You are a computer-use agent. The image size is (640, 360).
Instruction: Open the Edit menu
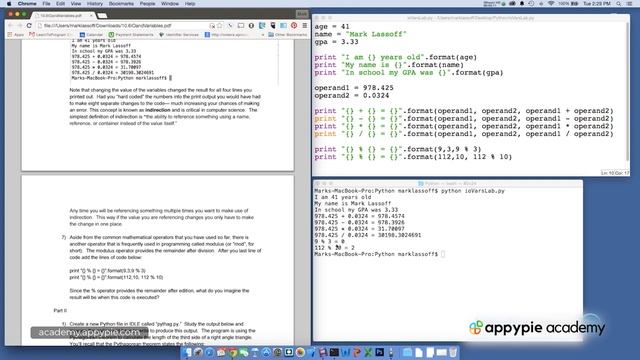click(60, 4)
